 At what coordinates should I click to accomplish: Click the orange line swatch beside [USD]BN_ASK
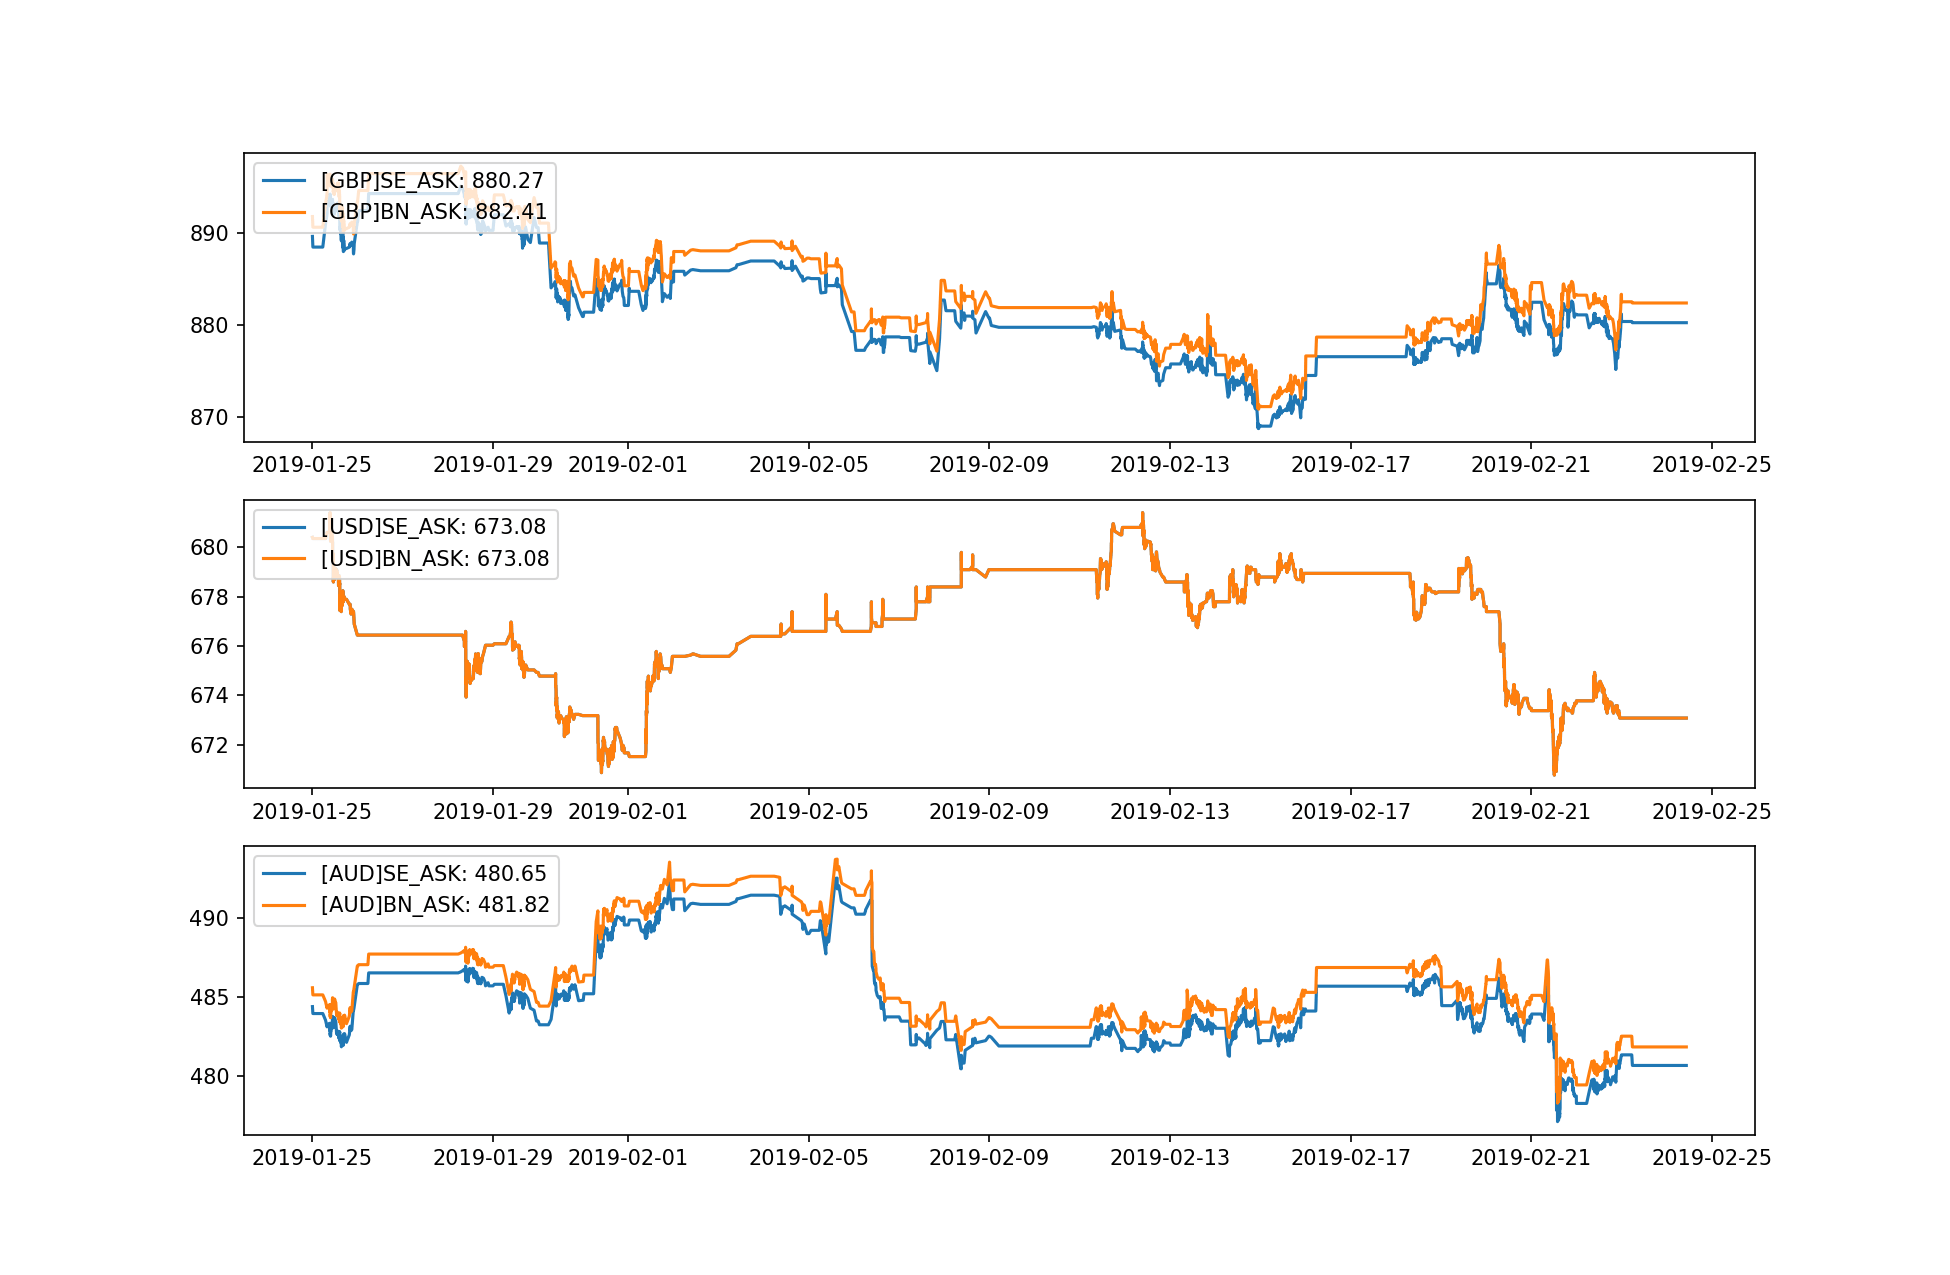[284, 559]
